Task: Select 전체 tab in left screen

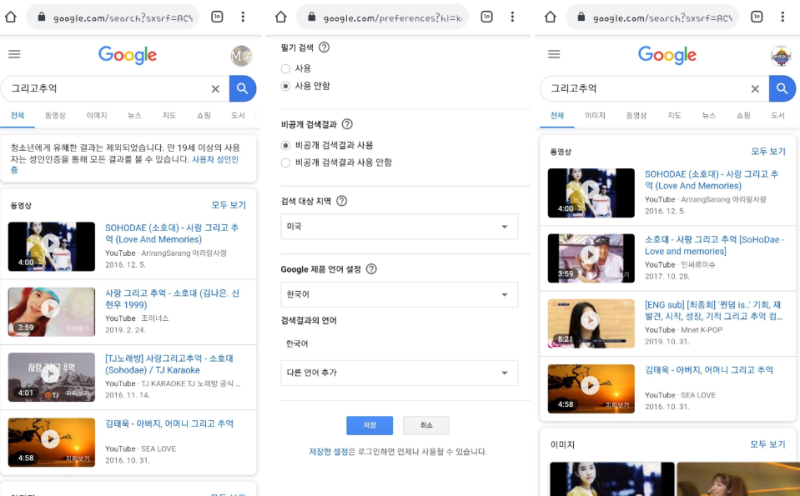Action: [17, 116]
